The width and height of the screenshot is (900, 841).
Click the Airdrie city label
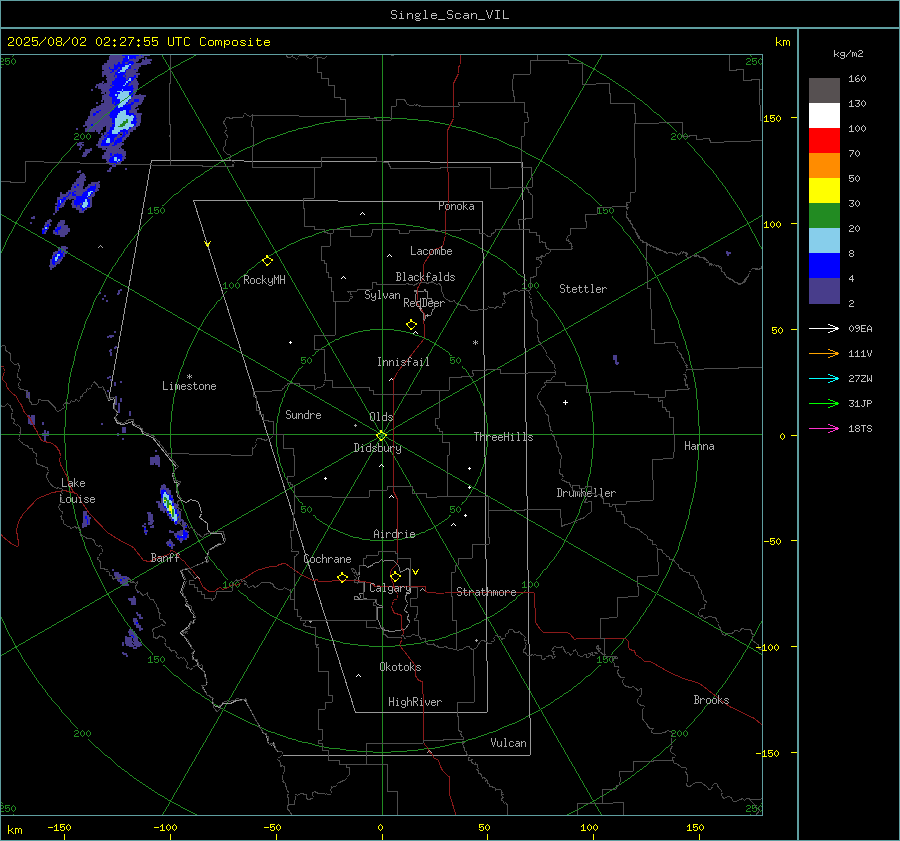[394, 534]
